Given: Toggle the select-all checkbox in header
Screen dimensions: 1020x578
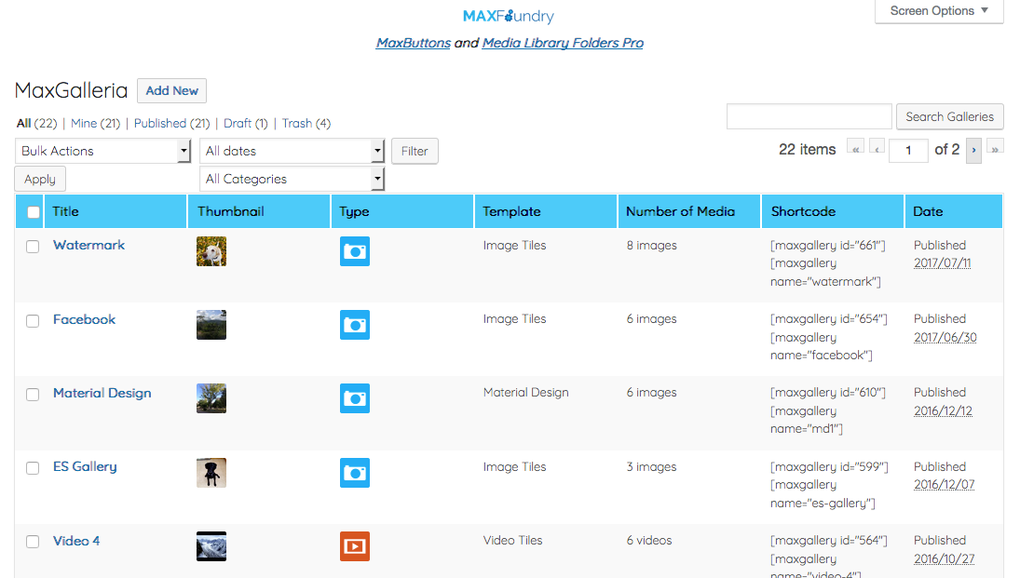Looking at the screenshot, I should coord(34,212).
